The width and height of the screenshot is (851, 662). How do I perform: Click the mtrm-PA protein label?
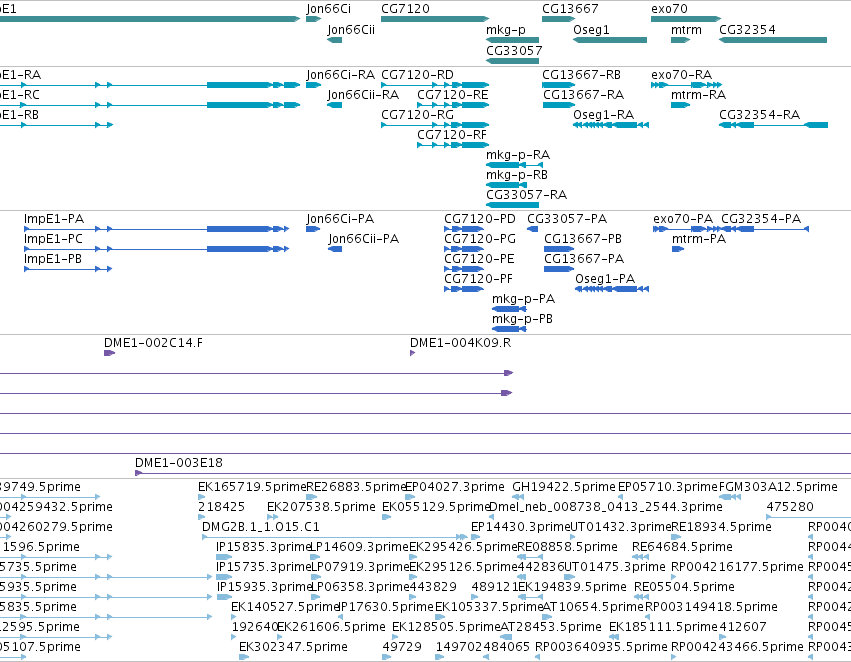tap(698, 239)
